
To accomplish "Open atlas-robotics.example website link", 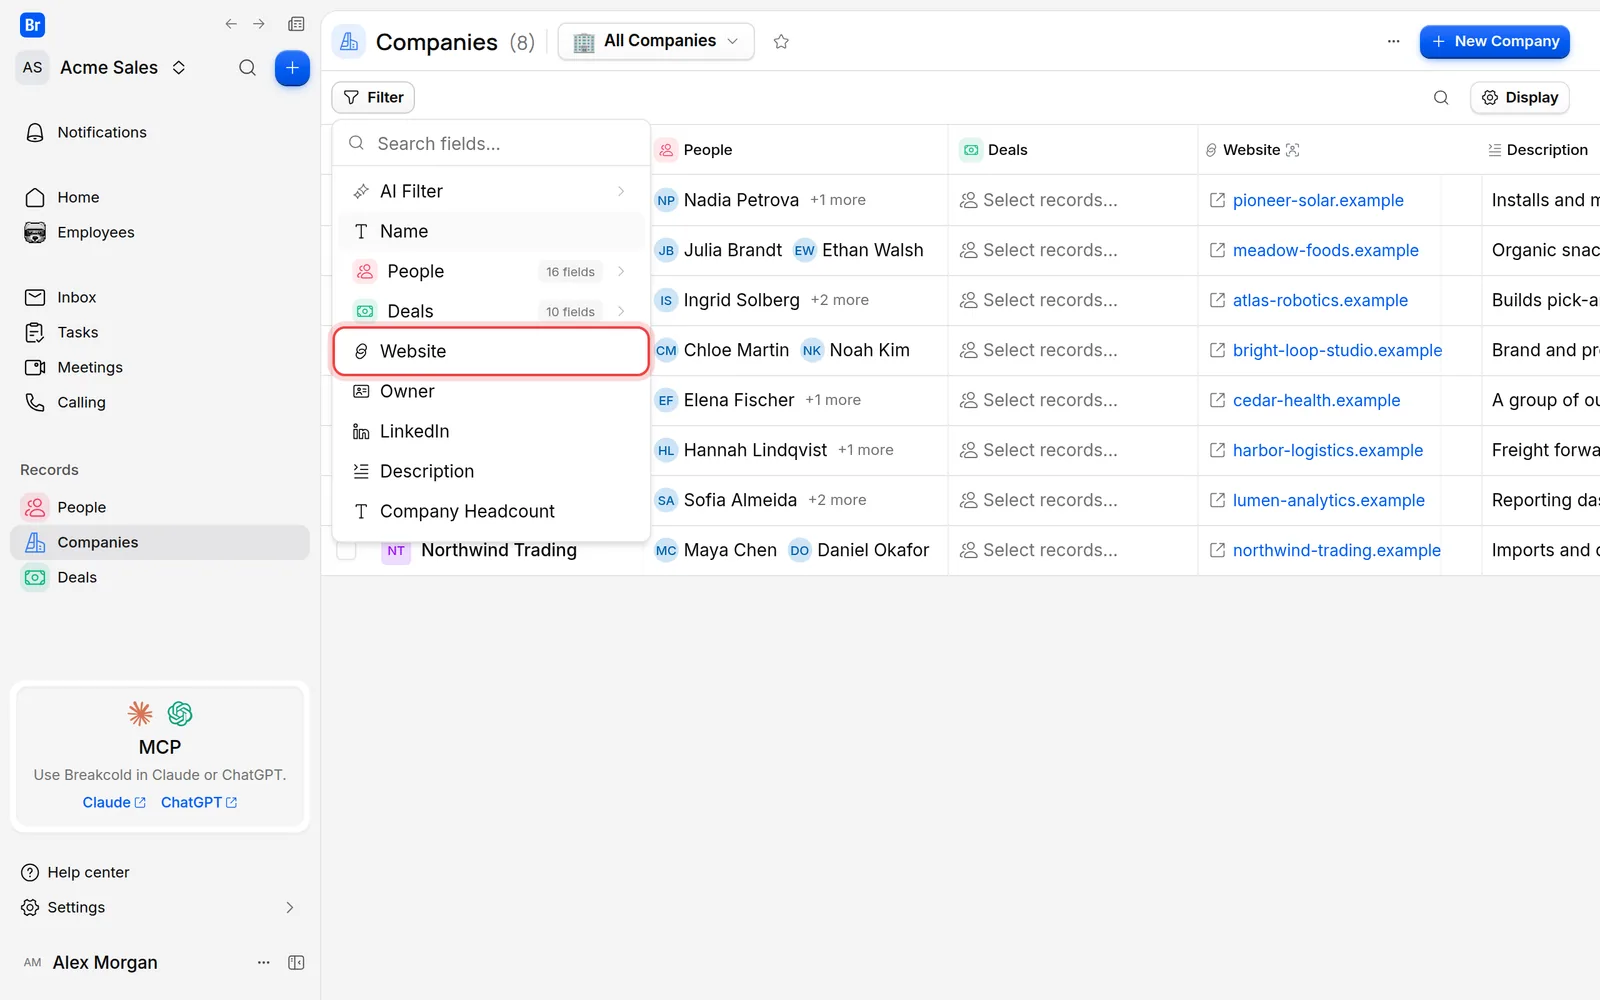I will 1320,301.
